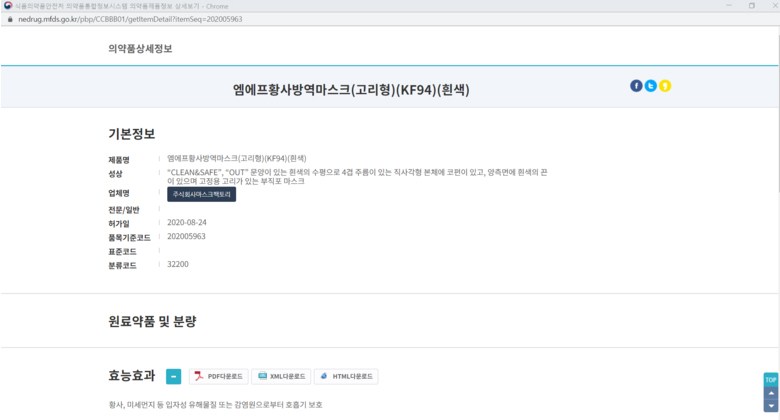The height and width of the screenshot is (420, 780).
Task: Download 효능효과 as XML (XML다운로드)
Action: [280, 377]
